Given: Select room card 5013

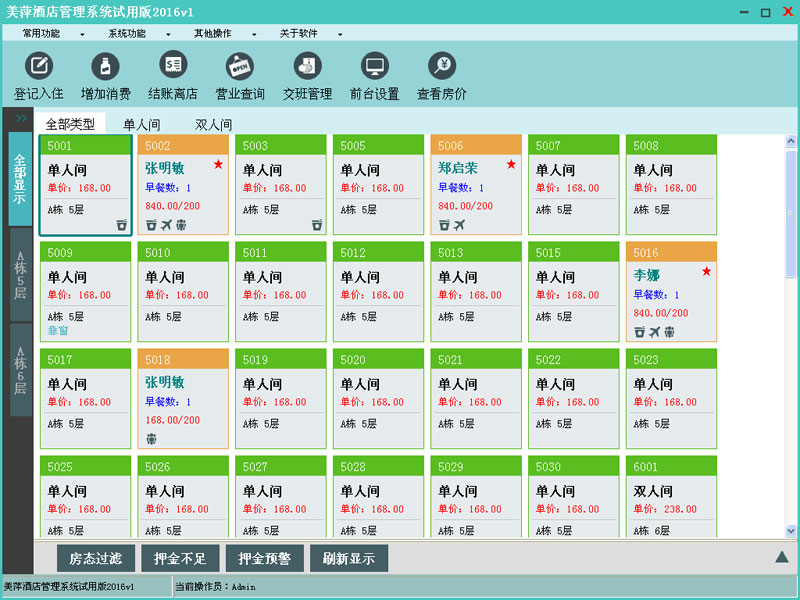Looking at the screenshot, I should point(476,292).
